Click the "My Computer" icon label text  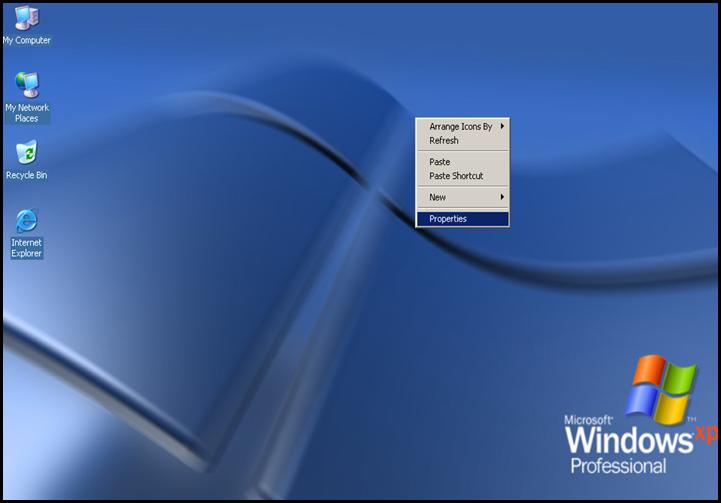click(x=27, y=41)
